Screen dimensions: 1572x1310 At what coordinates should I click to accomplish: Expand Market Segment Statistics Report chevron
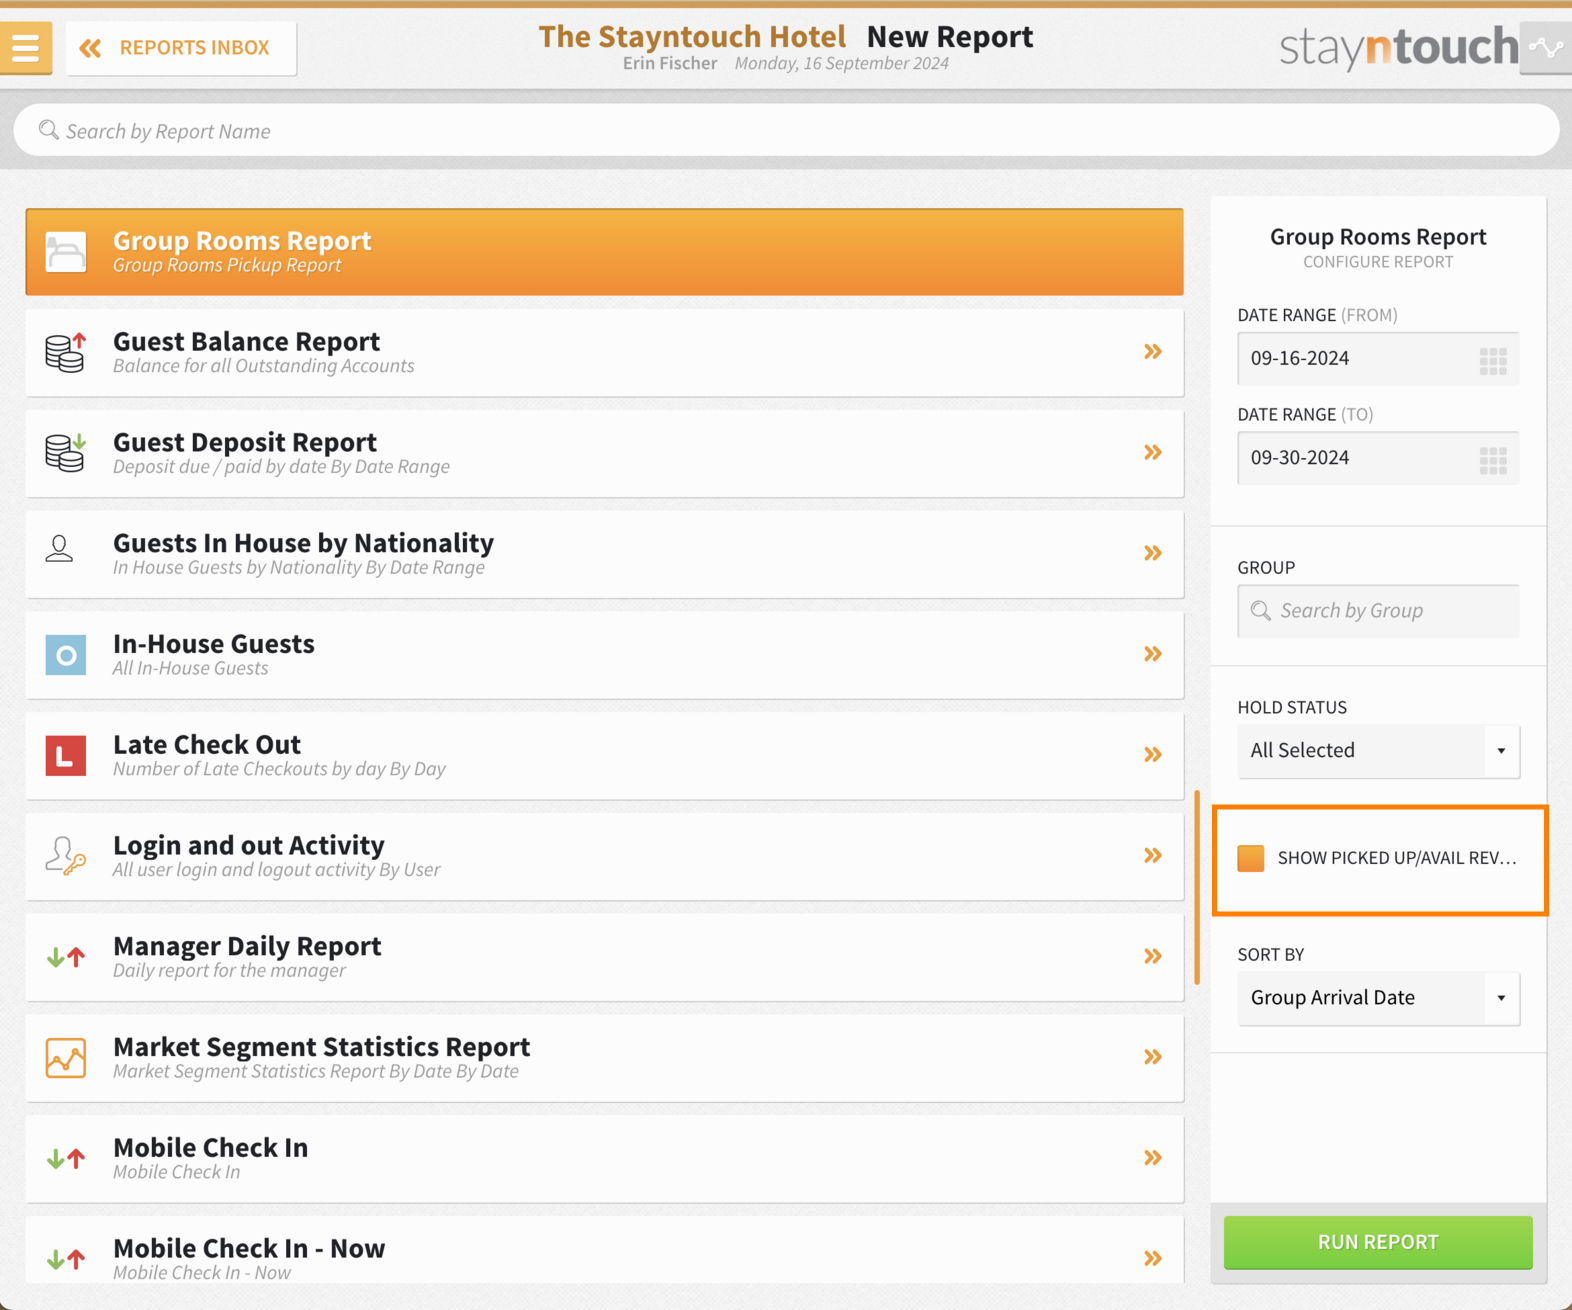click(1153, 1057)
